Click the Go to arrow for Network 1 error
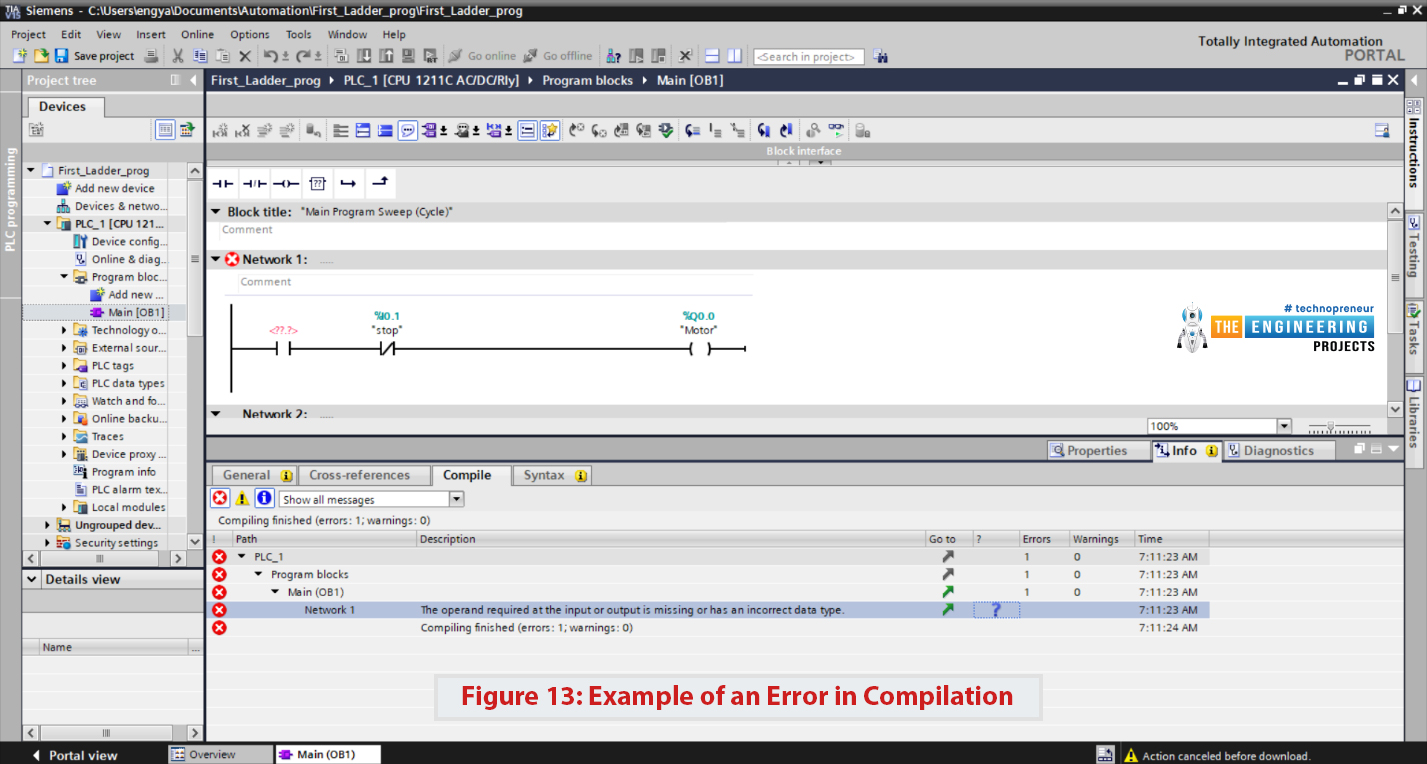 (x=948, y=609)
